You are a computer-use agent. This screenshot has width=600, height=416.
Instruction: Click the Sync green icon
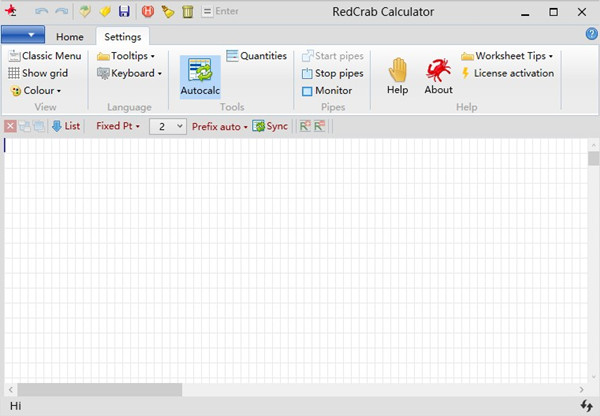pyautogui.click(x=258, y=126)
